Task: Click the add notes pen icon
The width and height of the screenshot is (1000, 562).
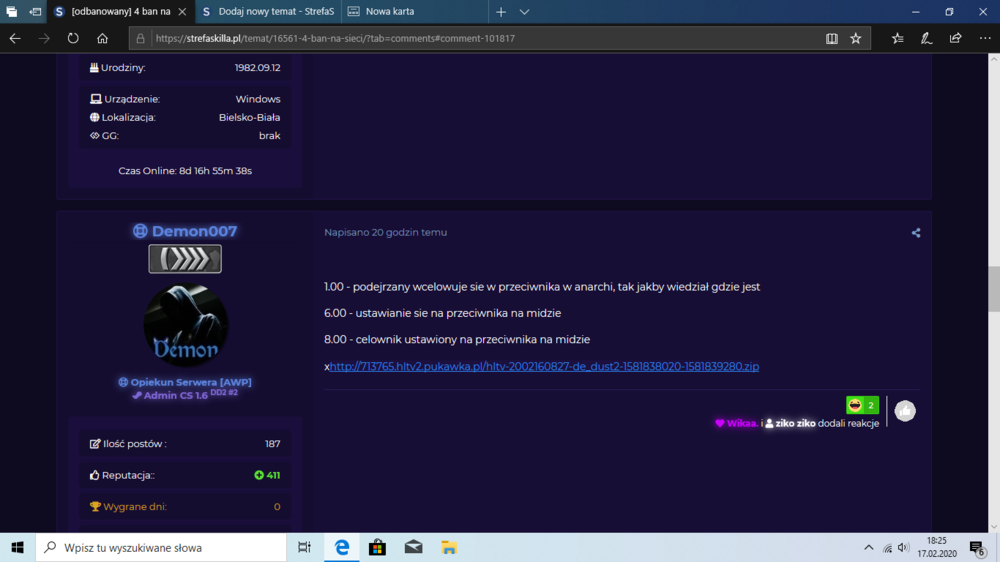Action: (927, 38)
